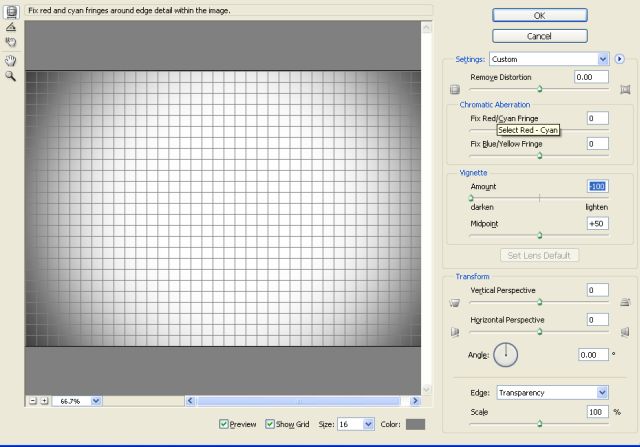Select the Zoom magnifier tool

click(11, 76)
